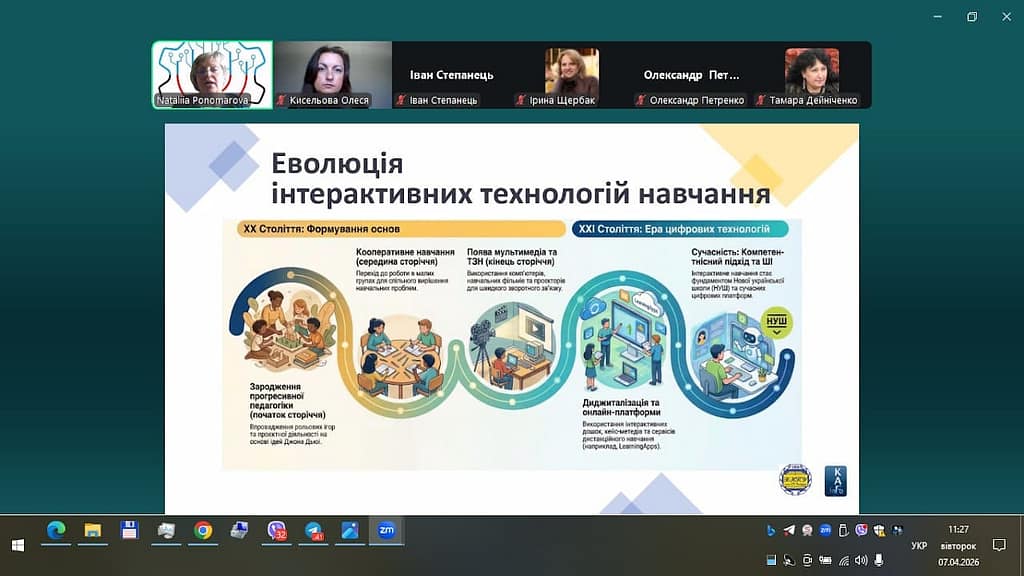
Task: Launch Google Chrome from the taskbar
Action: coord(203,531)
